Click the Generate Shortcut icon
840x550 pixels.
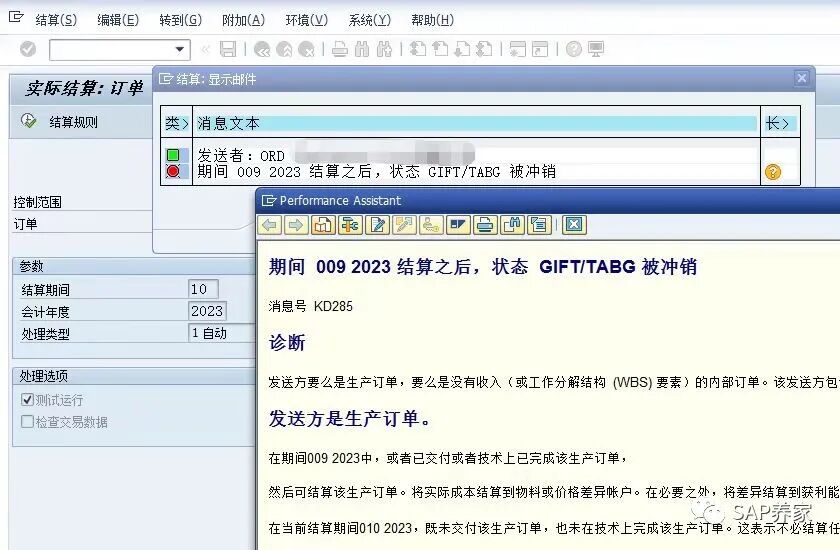pos(539,49)
